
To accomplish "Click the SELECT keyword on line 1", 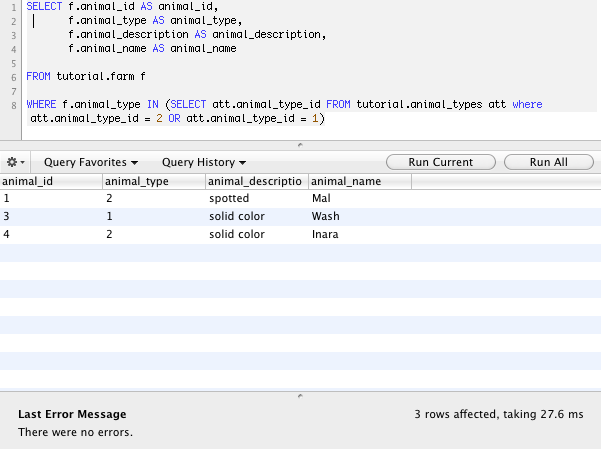I will pyautogui.click(x=44, y=7).
